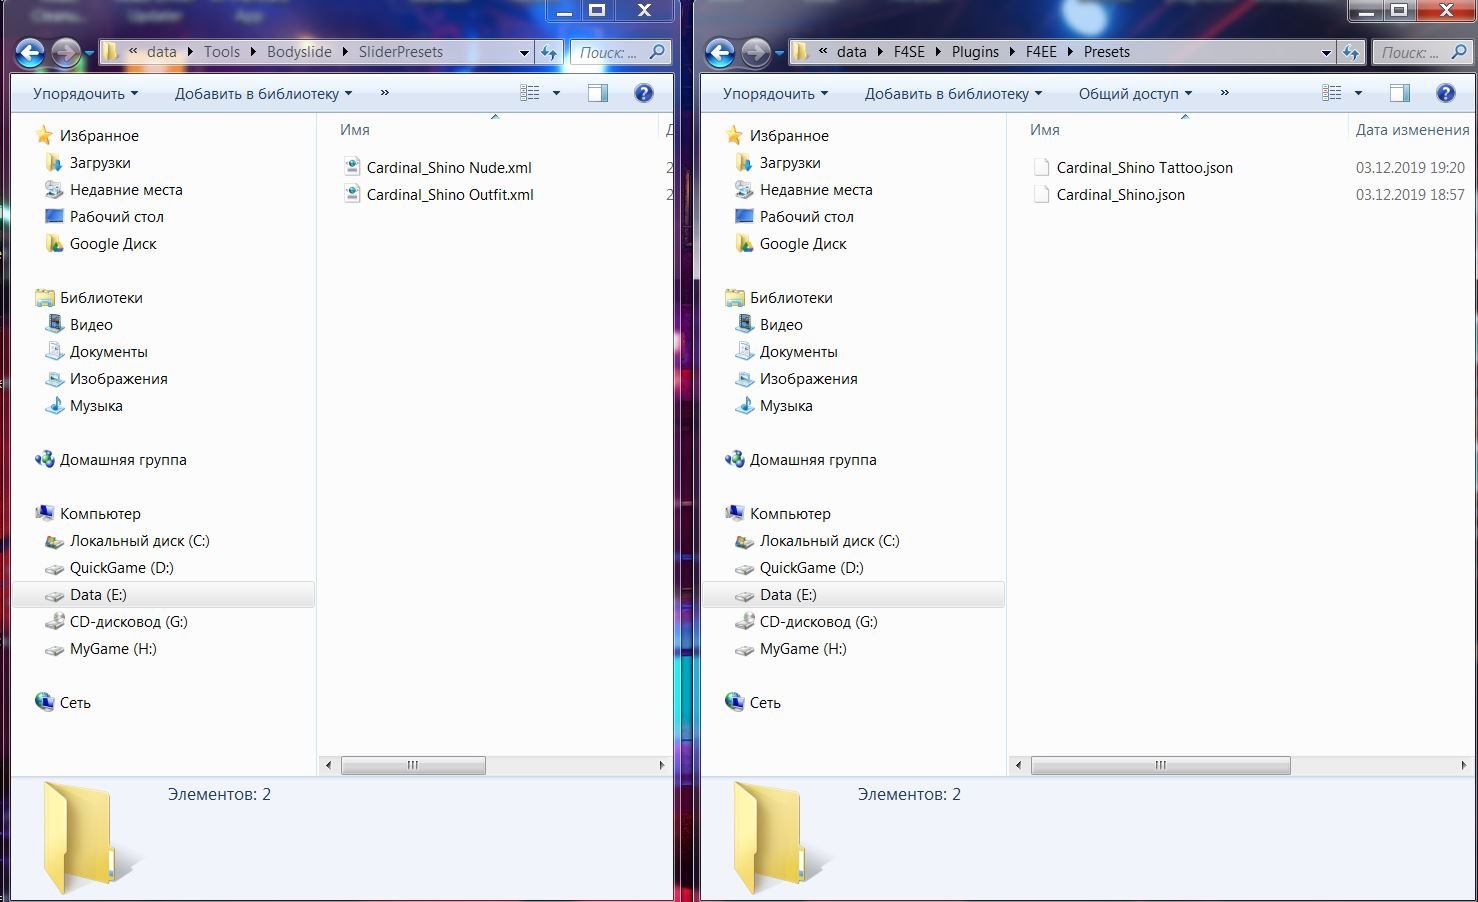Image resolution: width=1478 pixels, height=902 pixels.
Task: Sort by Дата изменения column header
Action: 1411,130
